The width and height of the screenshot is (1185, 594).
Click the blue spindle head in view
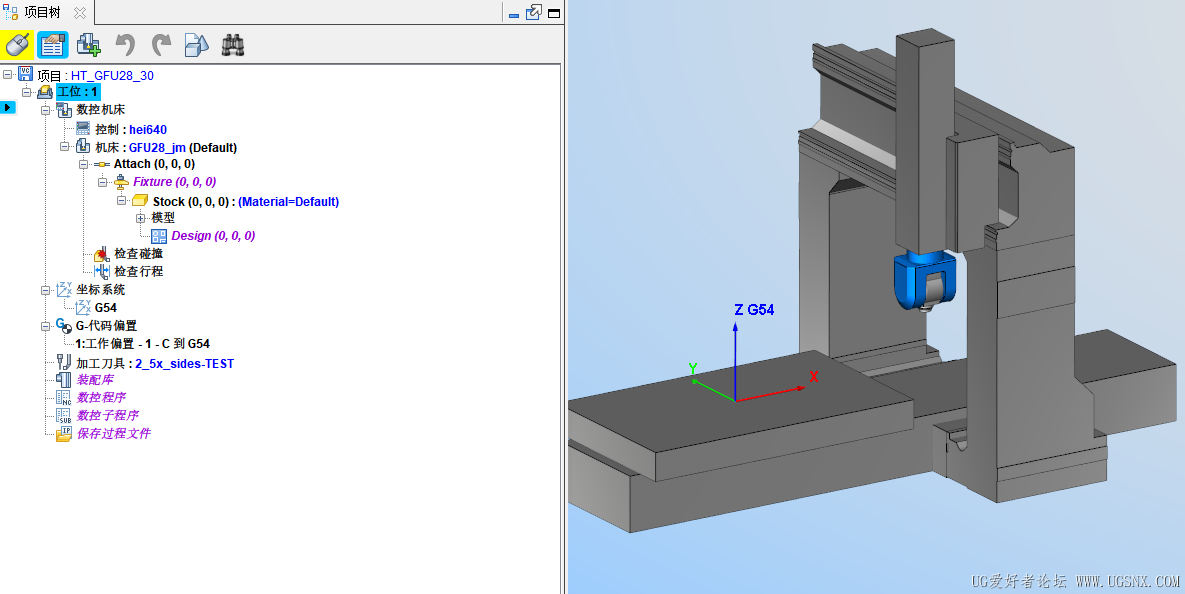click(924, 280)
